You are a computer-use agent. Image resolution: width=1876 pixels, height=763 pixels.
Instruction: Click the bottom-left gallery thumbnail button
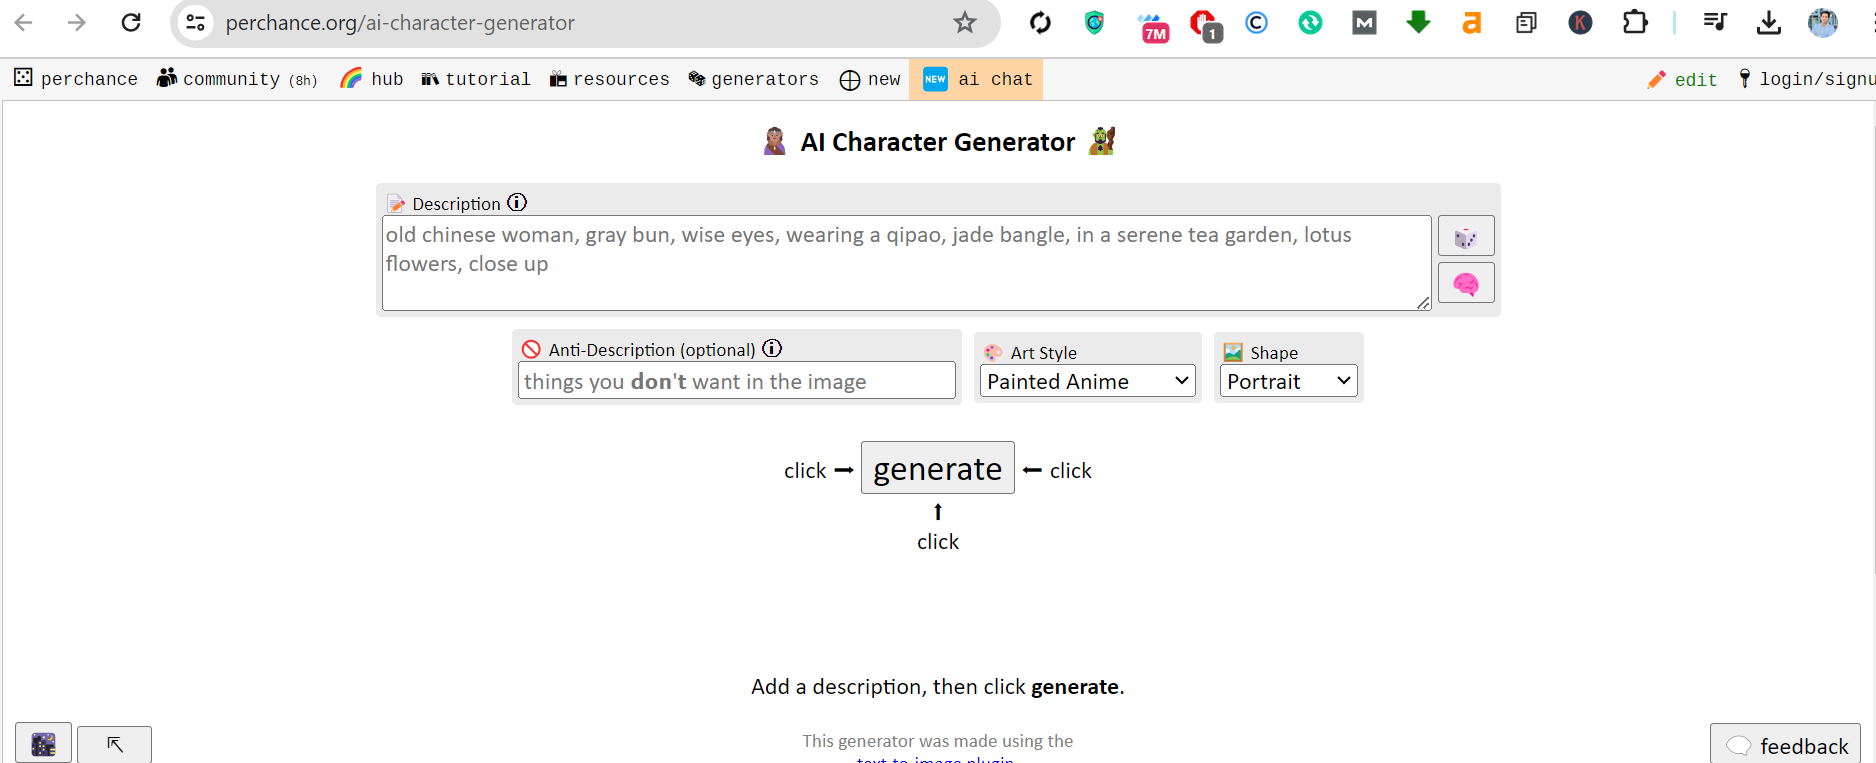pos(43,744)
